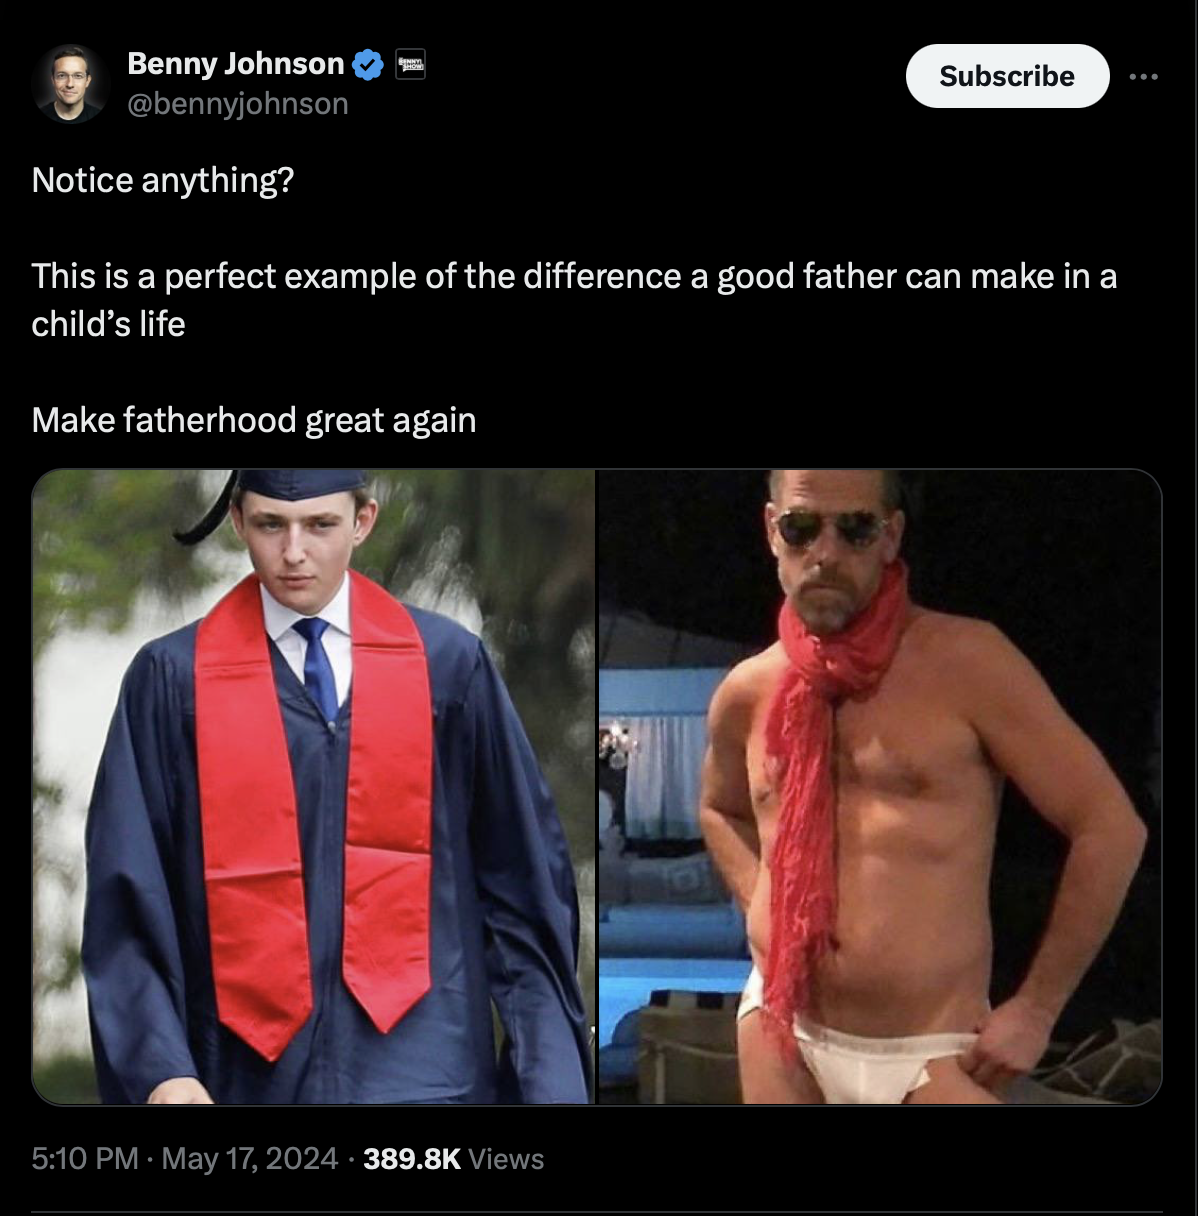Click the May 17, 2024 date

pos(249,1159)
